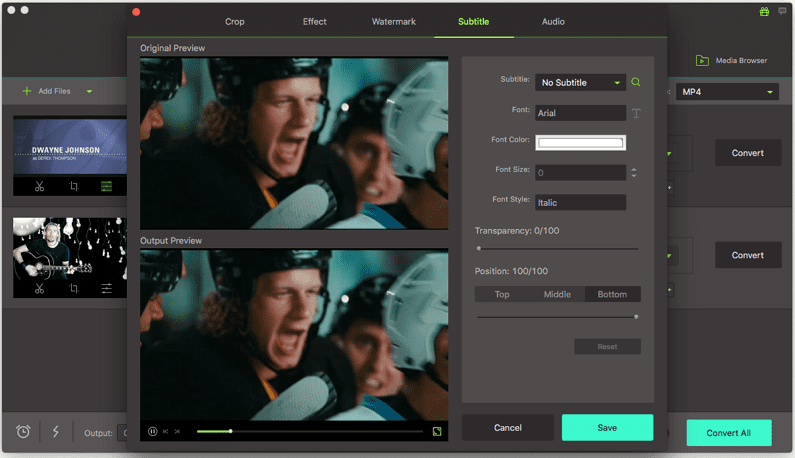Viewport: 795px width, 458px height.
Task: Set subtitle position to Middle
Action: click(557, 294)
